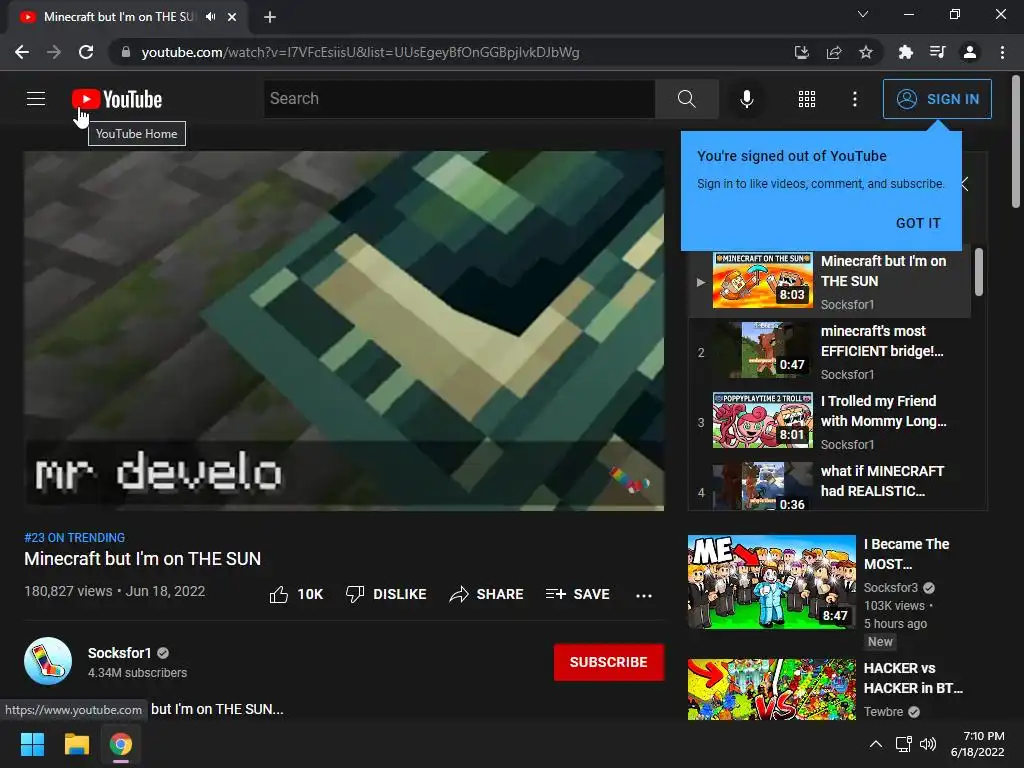The image size is (1024, 768).
Task: Click the playlist panel scrollbar
Action: (978, 272)
